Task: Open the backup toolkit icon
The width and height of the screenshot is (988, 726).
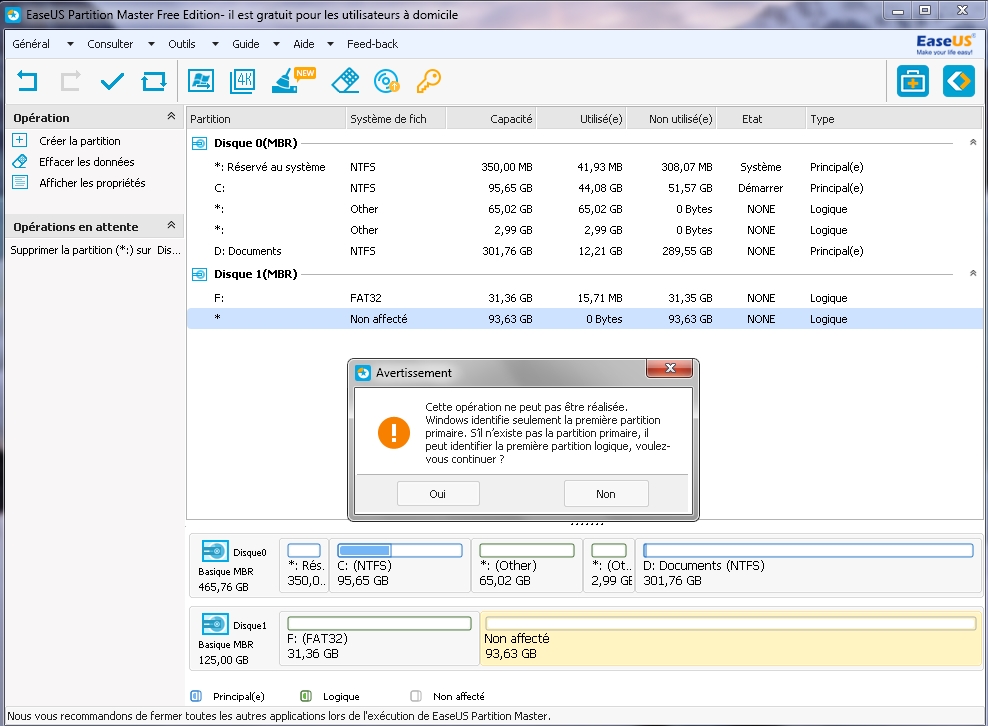Action: tap(912, 81)
